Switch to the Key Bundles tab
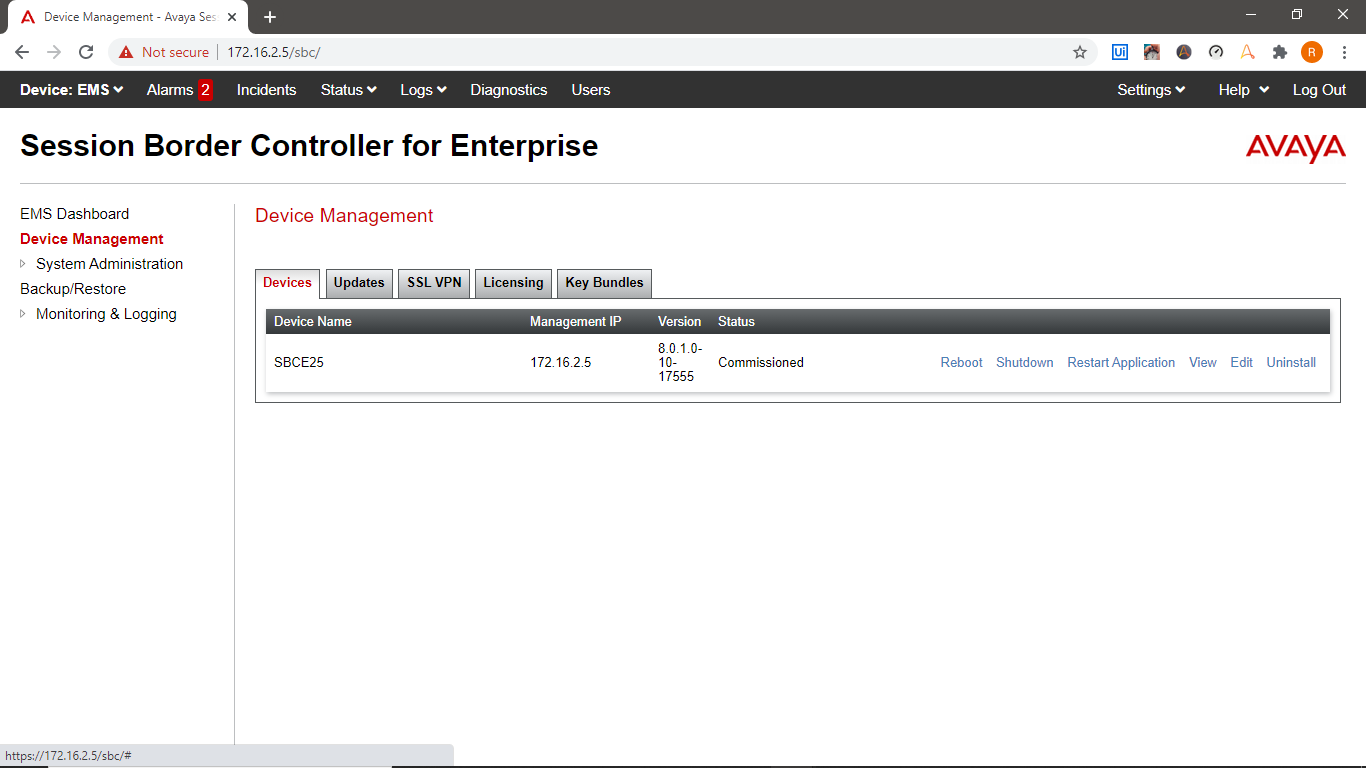1366x768 pixels. pyautogui.click(x=604, y=283)
